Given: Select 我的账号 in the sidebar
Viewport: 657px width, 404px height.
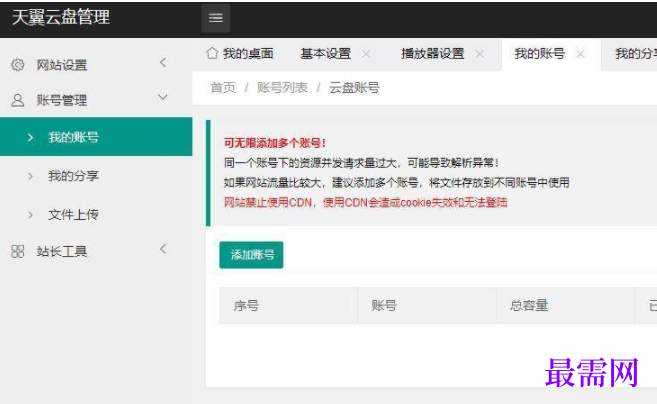Looking at the screenshot, I should pos(96,137).
